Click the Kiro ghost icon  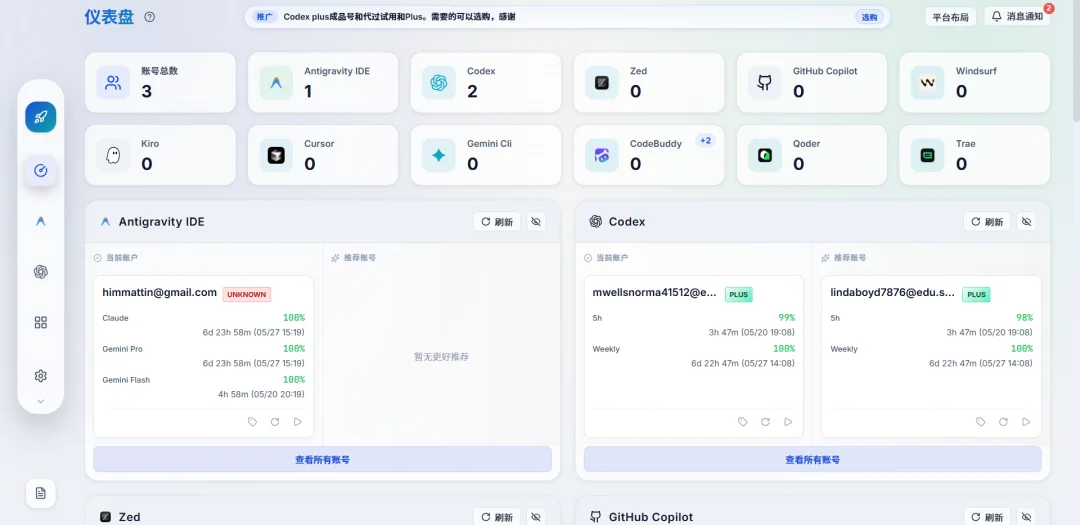point(113,156)
